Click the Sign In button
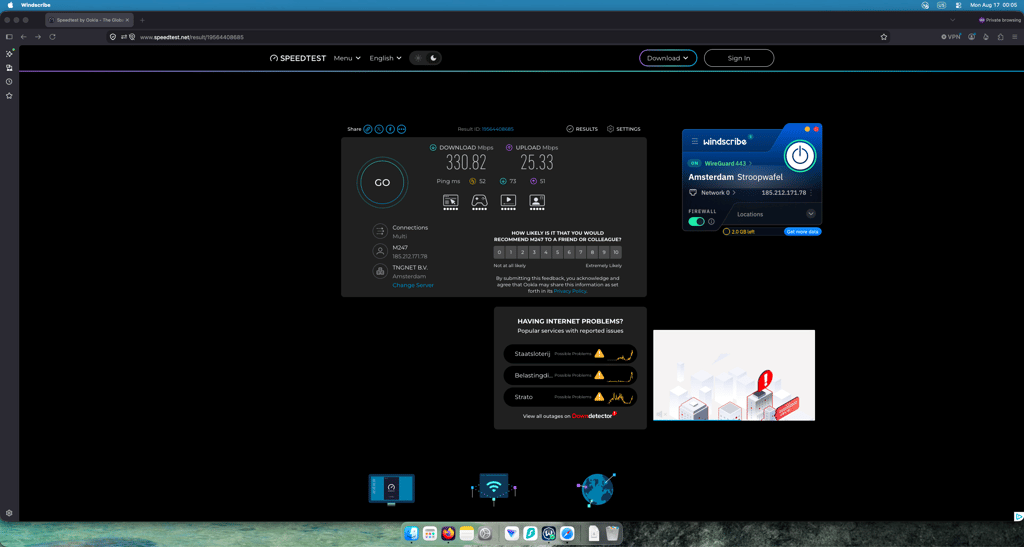Screen dimensions: 1024x547 [x=739, y=58]
